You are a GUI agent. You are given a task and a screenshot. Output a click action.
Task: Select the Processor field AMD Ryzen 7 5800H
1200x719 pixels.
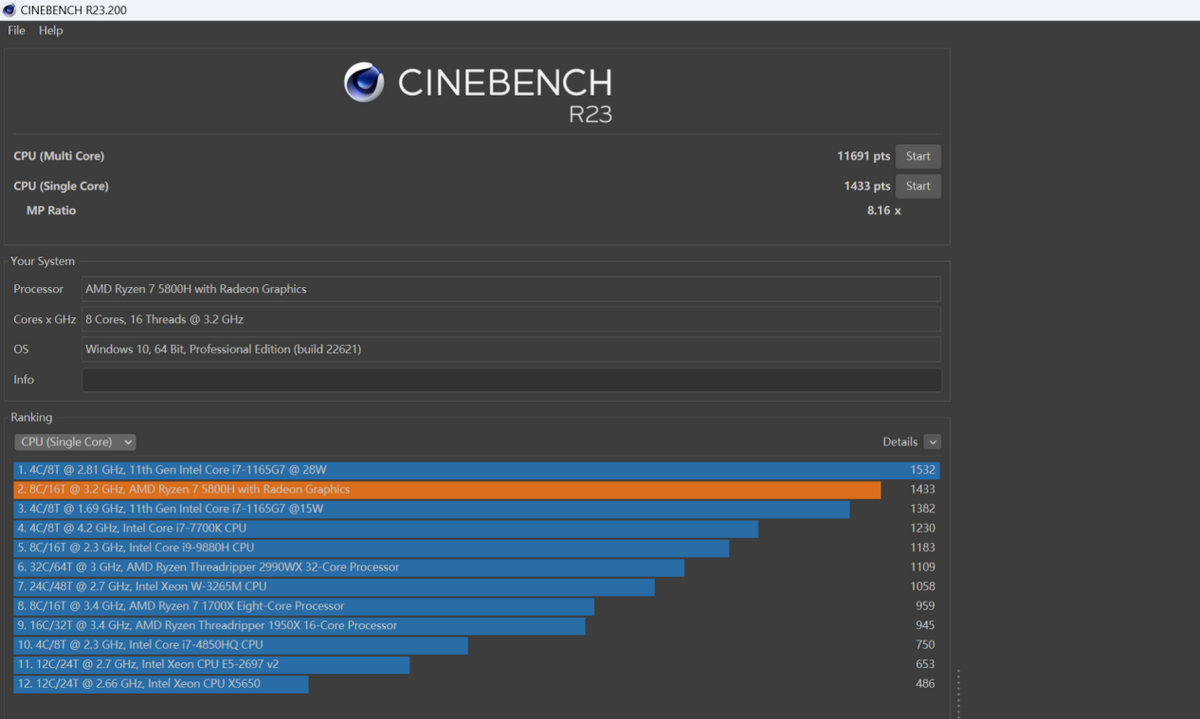511,289
